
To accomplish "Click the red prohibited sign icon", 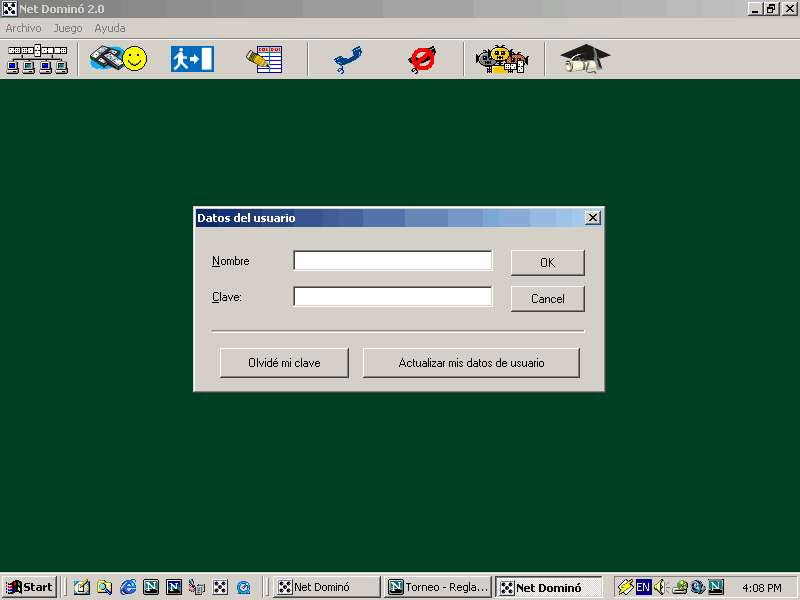I will [x=422, y=60].
